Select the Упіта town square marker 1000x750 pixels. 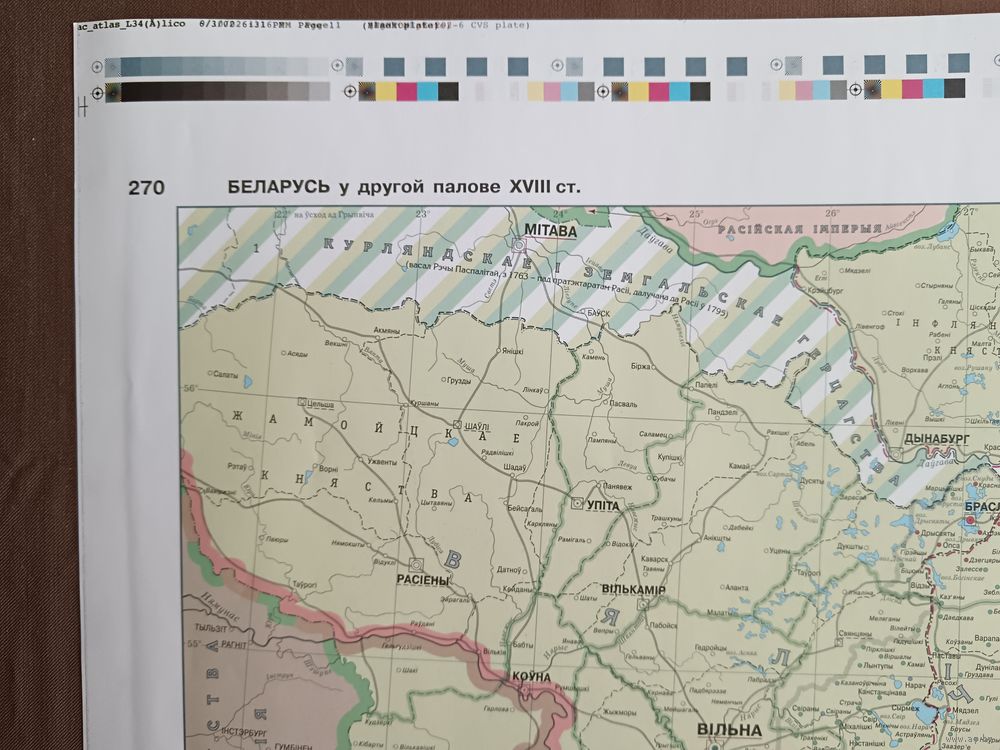[x=576, y=504]
